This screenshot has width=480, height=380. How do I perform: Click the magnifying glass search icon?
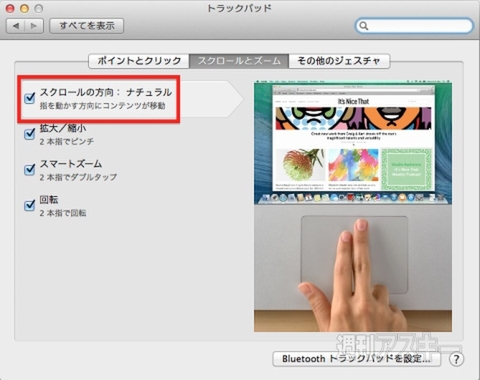[x=364, y=26]
